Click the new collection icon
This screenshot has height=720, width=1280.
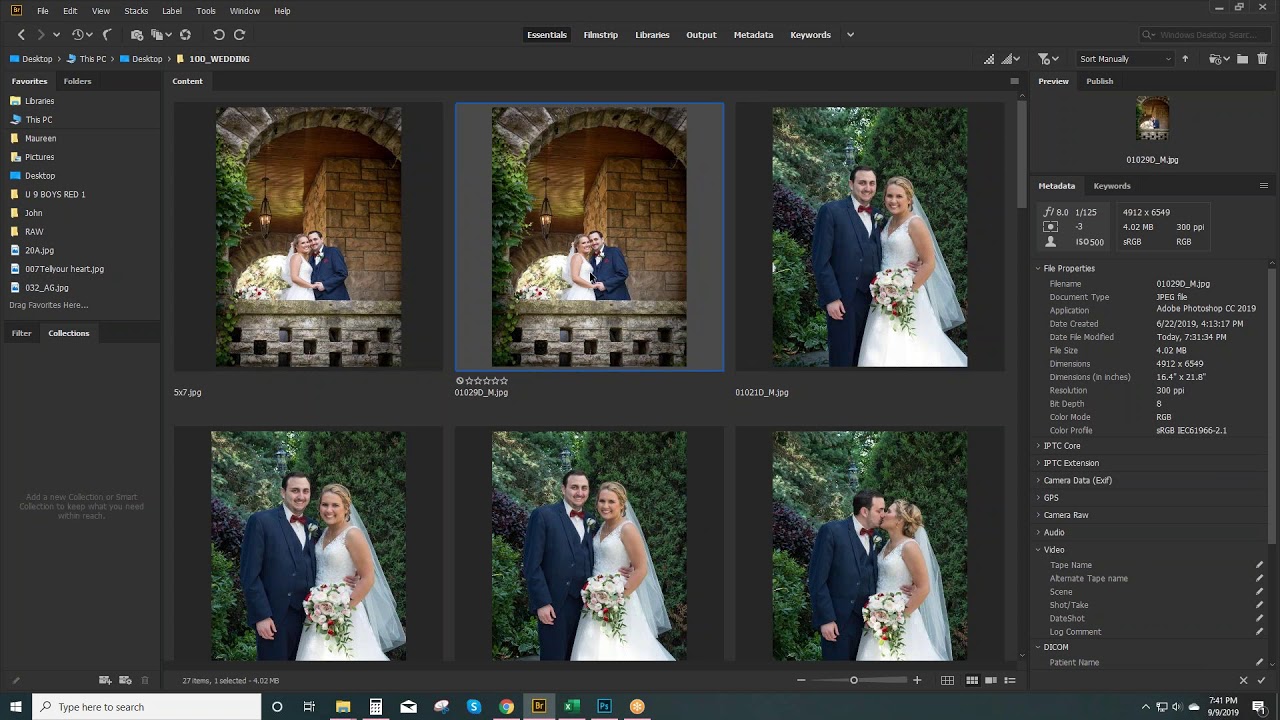click(x=105, y=680)
